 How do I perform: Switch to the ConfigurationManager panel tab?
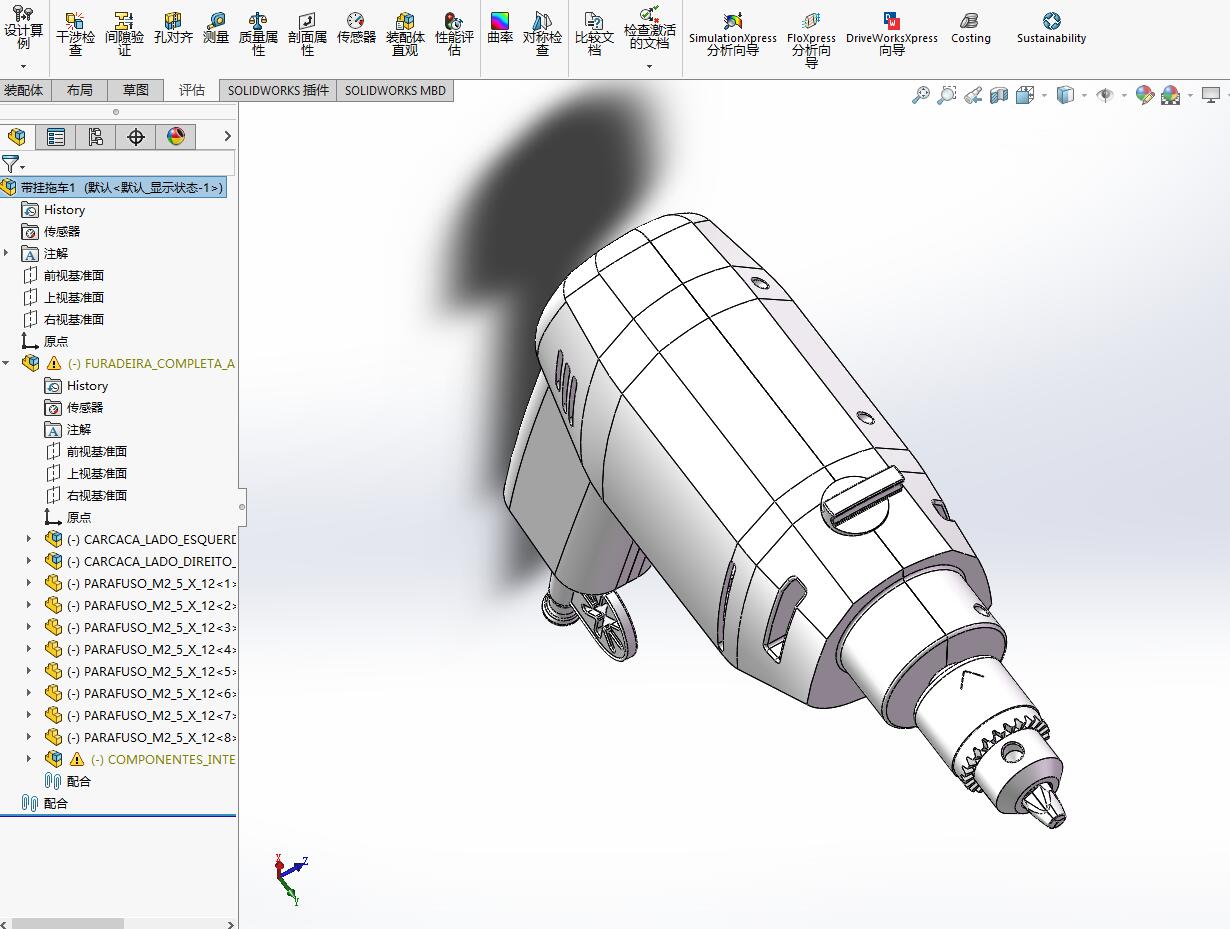click(x=96, y=137)
